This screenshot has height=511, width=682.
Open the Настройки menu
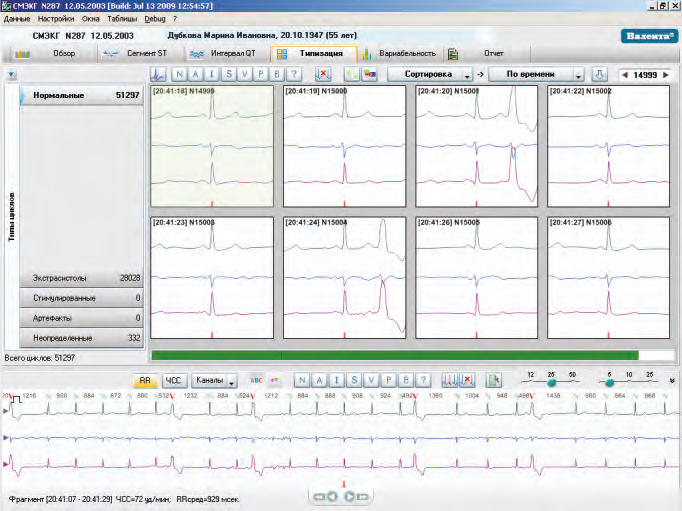[x=56, y=19]
